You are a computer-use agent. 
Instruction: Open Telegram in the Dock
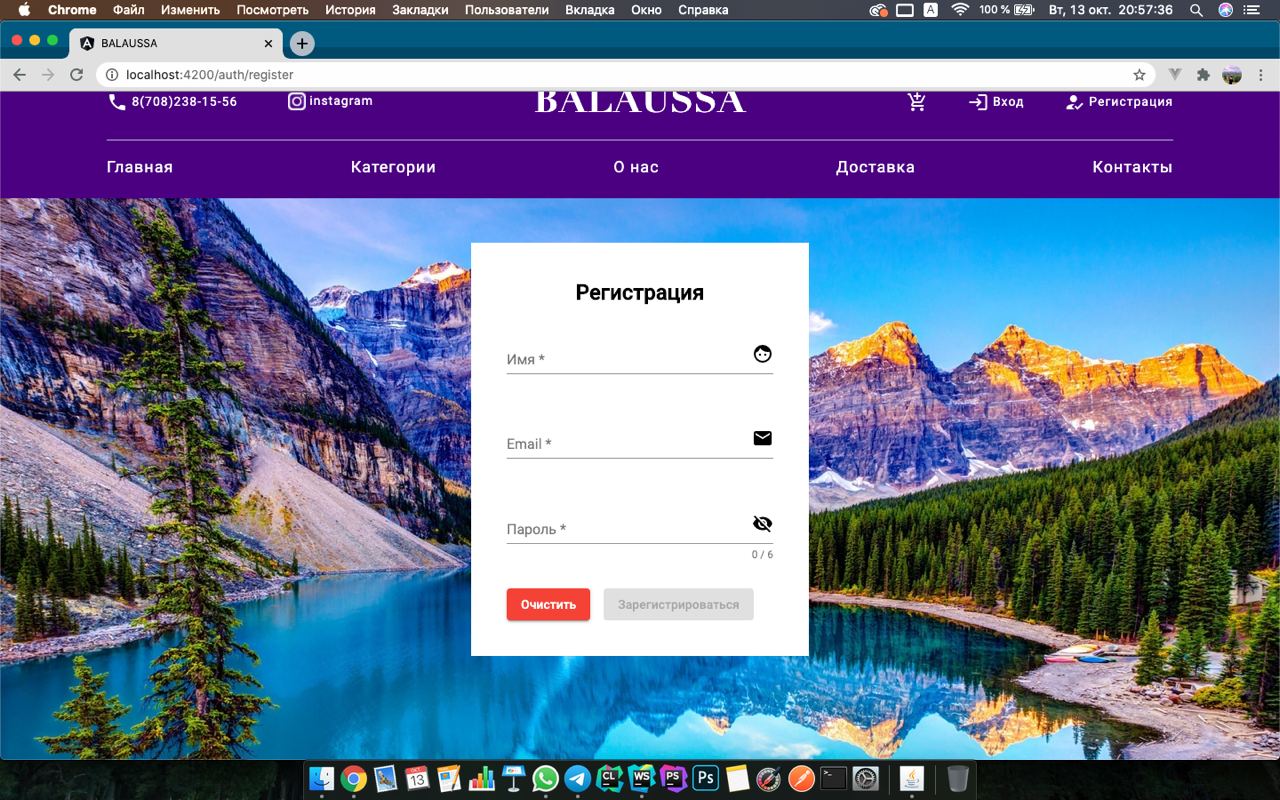(x=577, y=778)
